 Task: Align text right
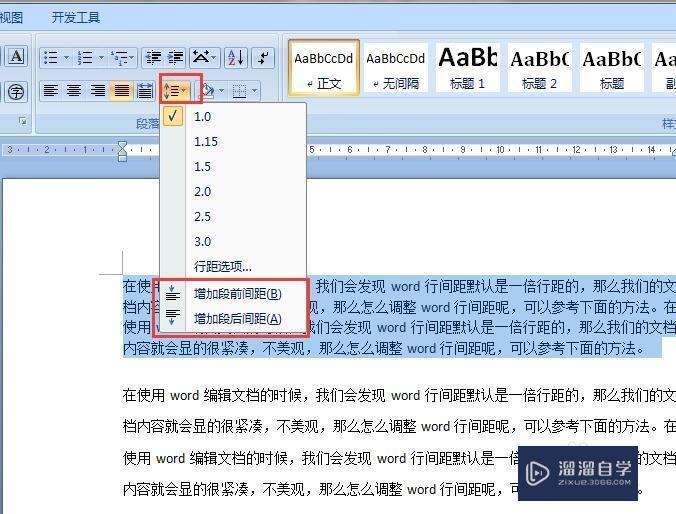tap(97, 91)
